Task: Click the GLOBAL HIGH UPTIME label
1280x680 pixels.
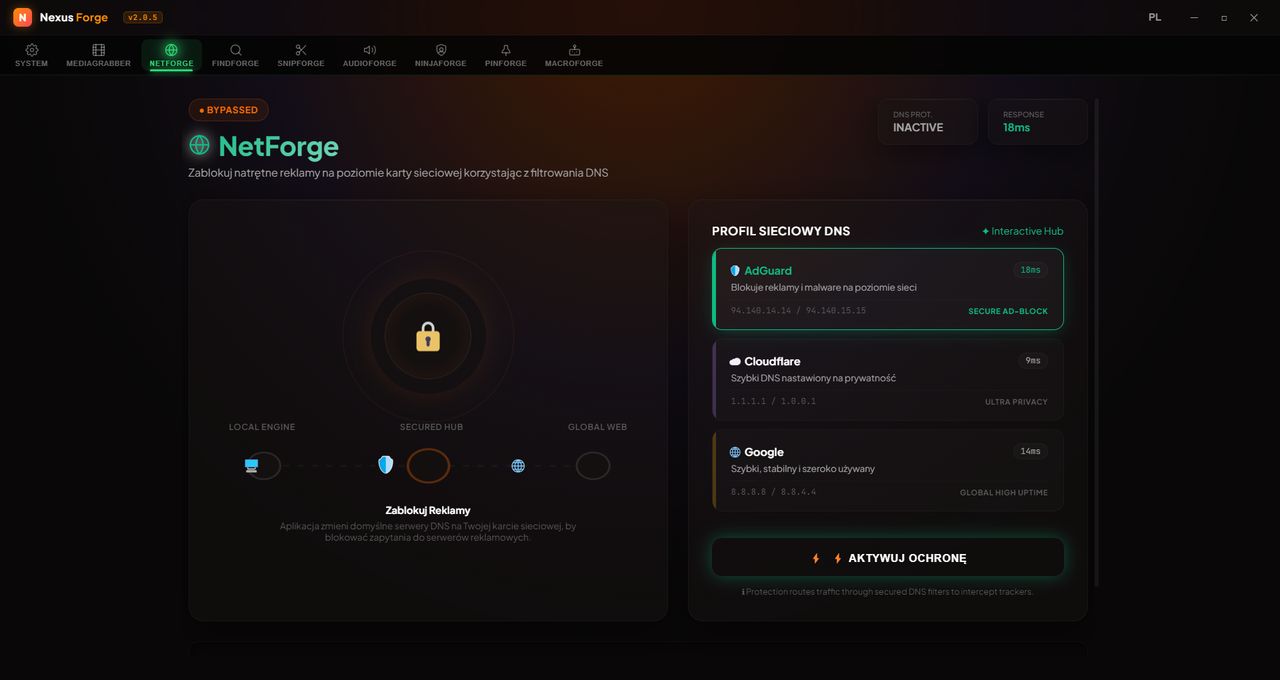Action: coord(1004,493)
